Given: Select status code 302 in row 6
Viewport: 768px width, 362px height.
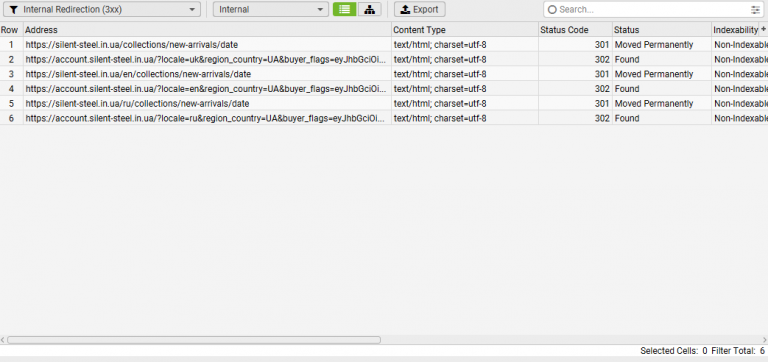Looking at the screenshot, I should 576,118.
